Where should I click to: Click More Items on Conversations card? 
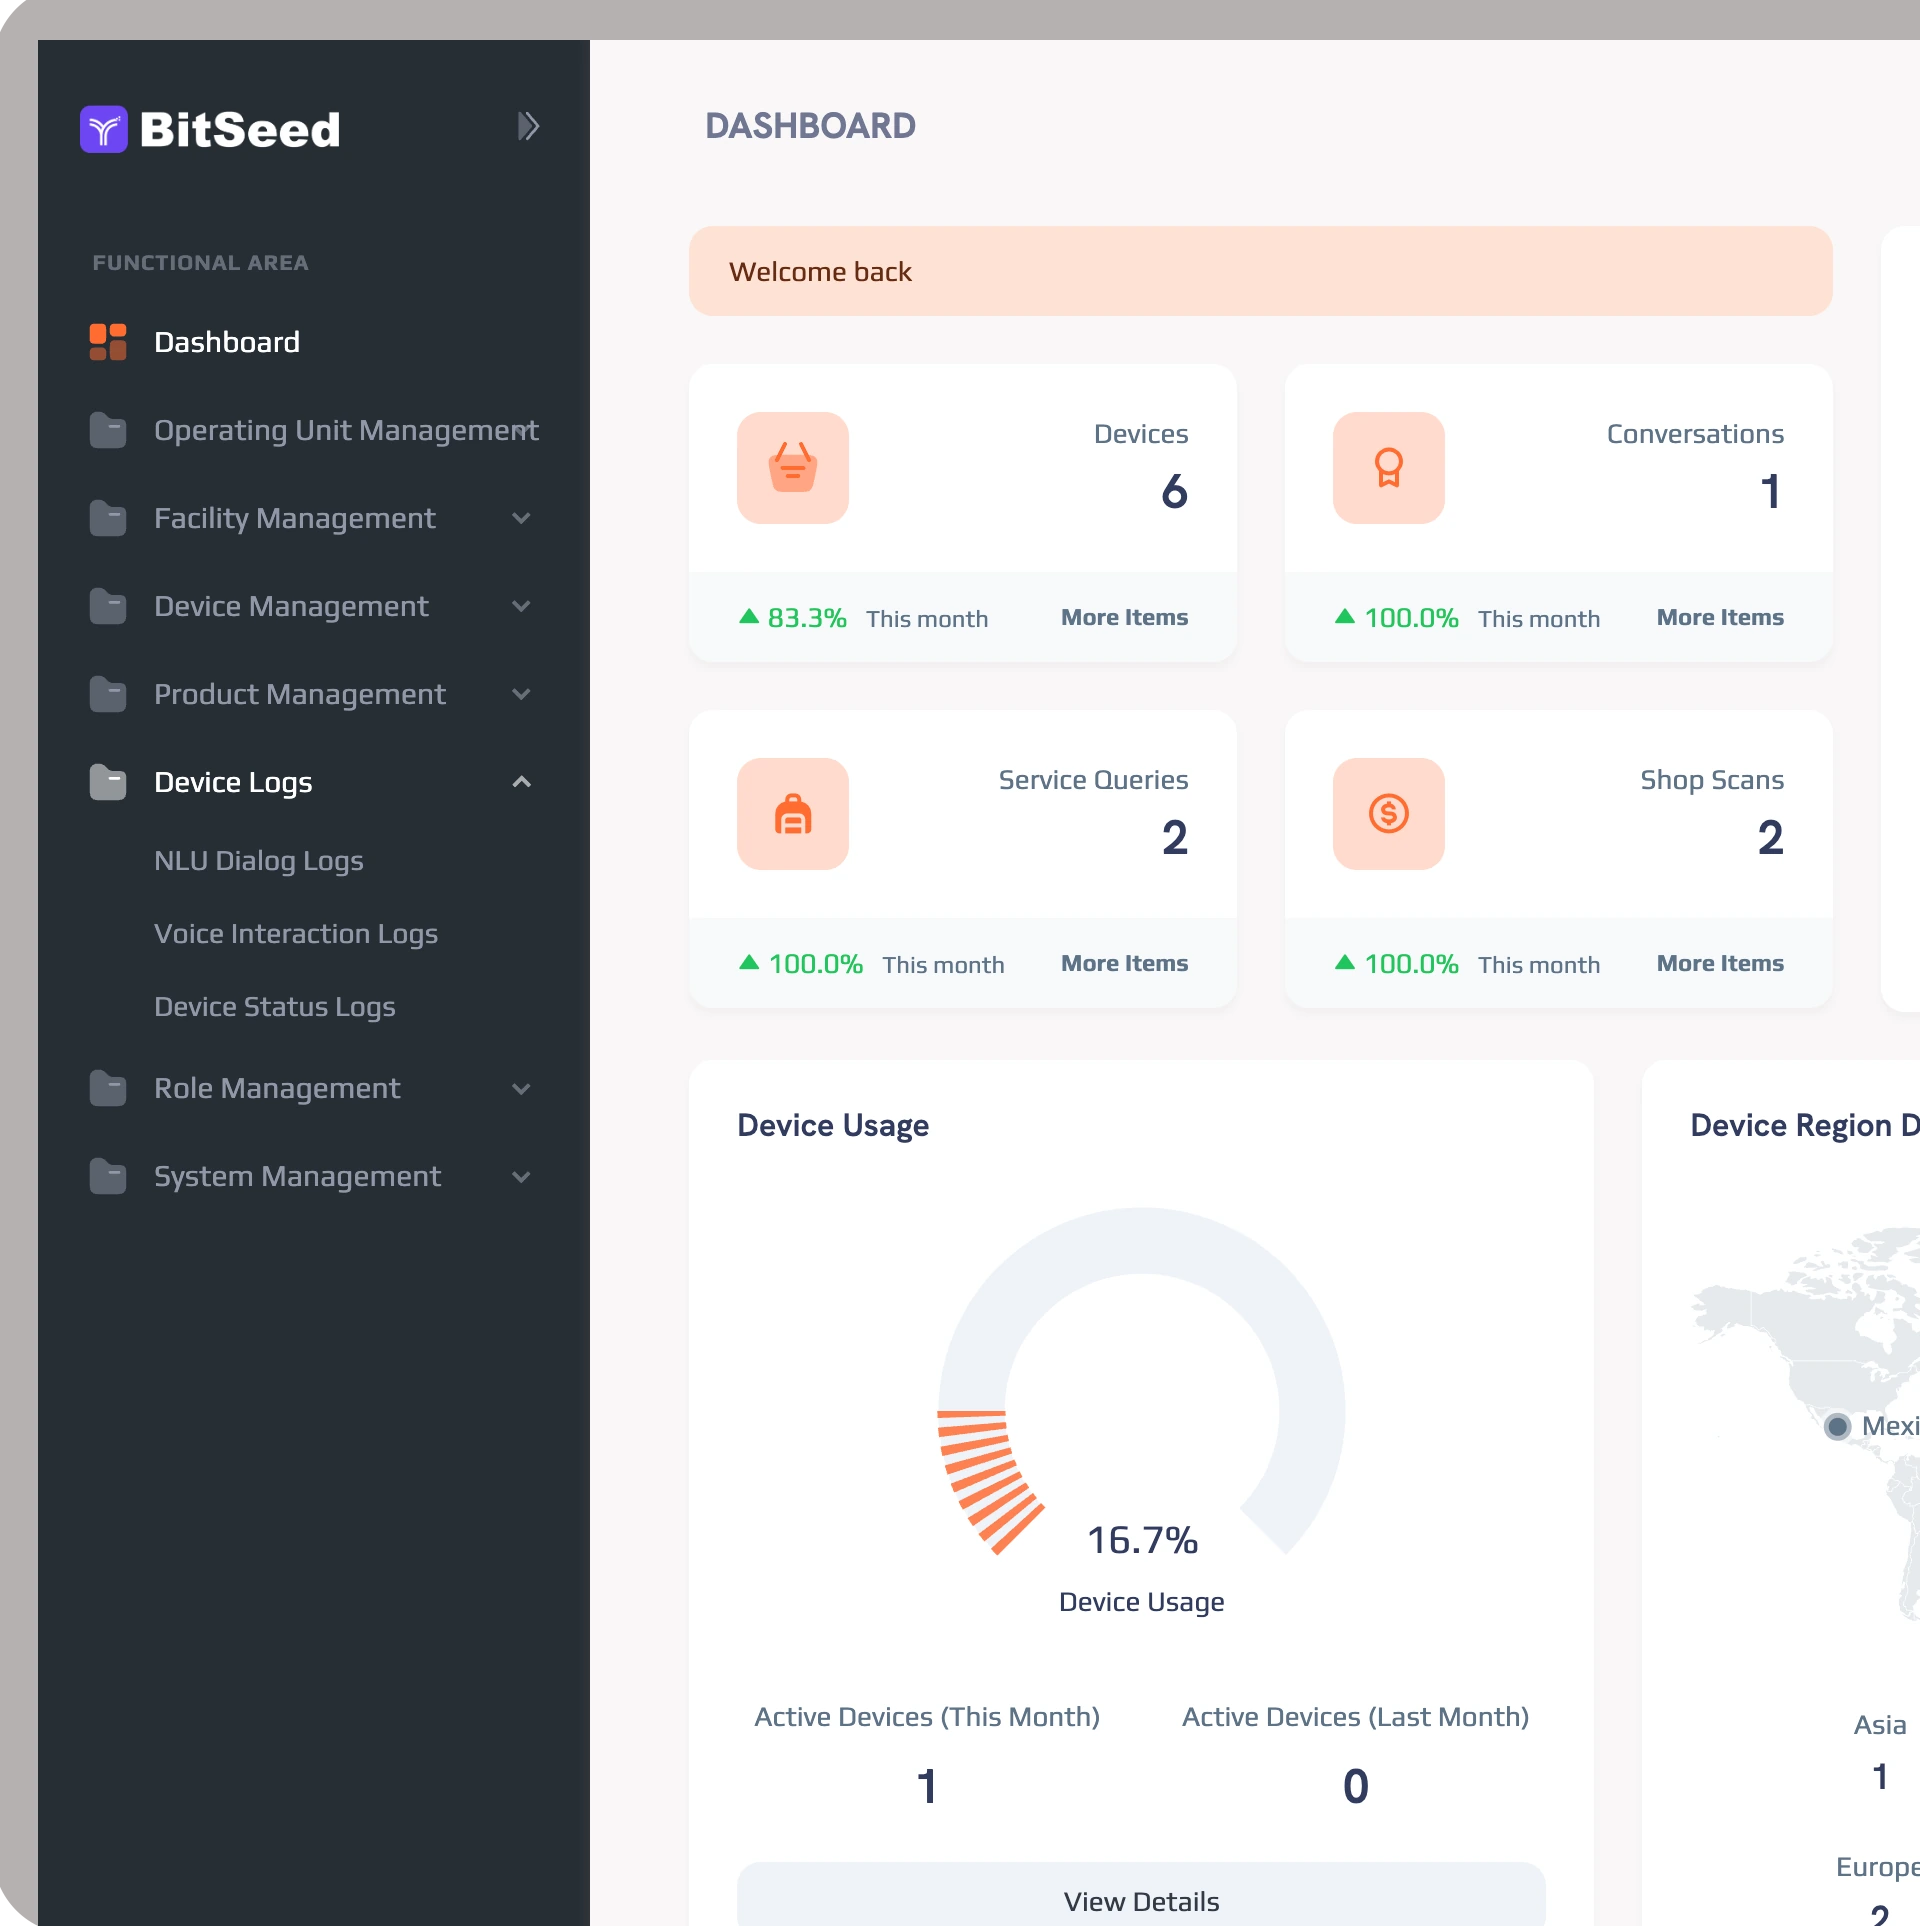pos(1720,617)
